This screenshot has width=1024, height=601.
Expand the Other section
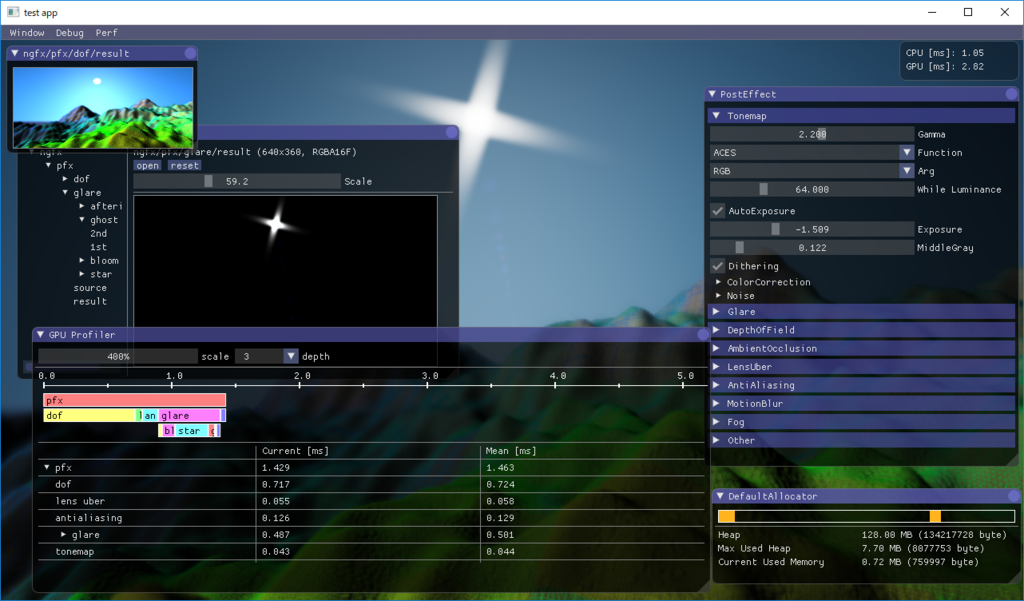[x=861, y=440]
